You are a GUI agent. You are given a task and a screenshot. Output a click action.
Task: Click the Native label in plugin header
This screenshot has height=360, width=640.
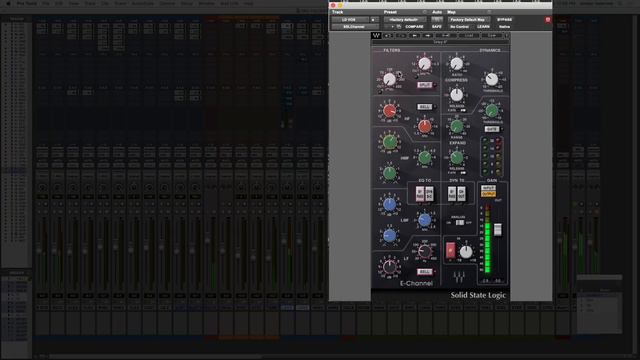pos(504,27)
